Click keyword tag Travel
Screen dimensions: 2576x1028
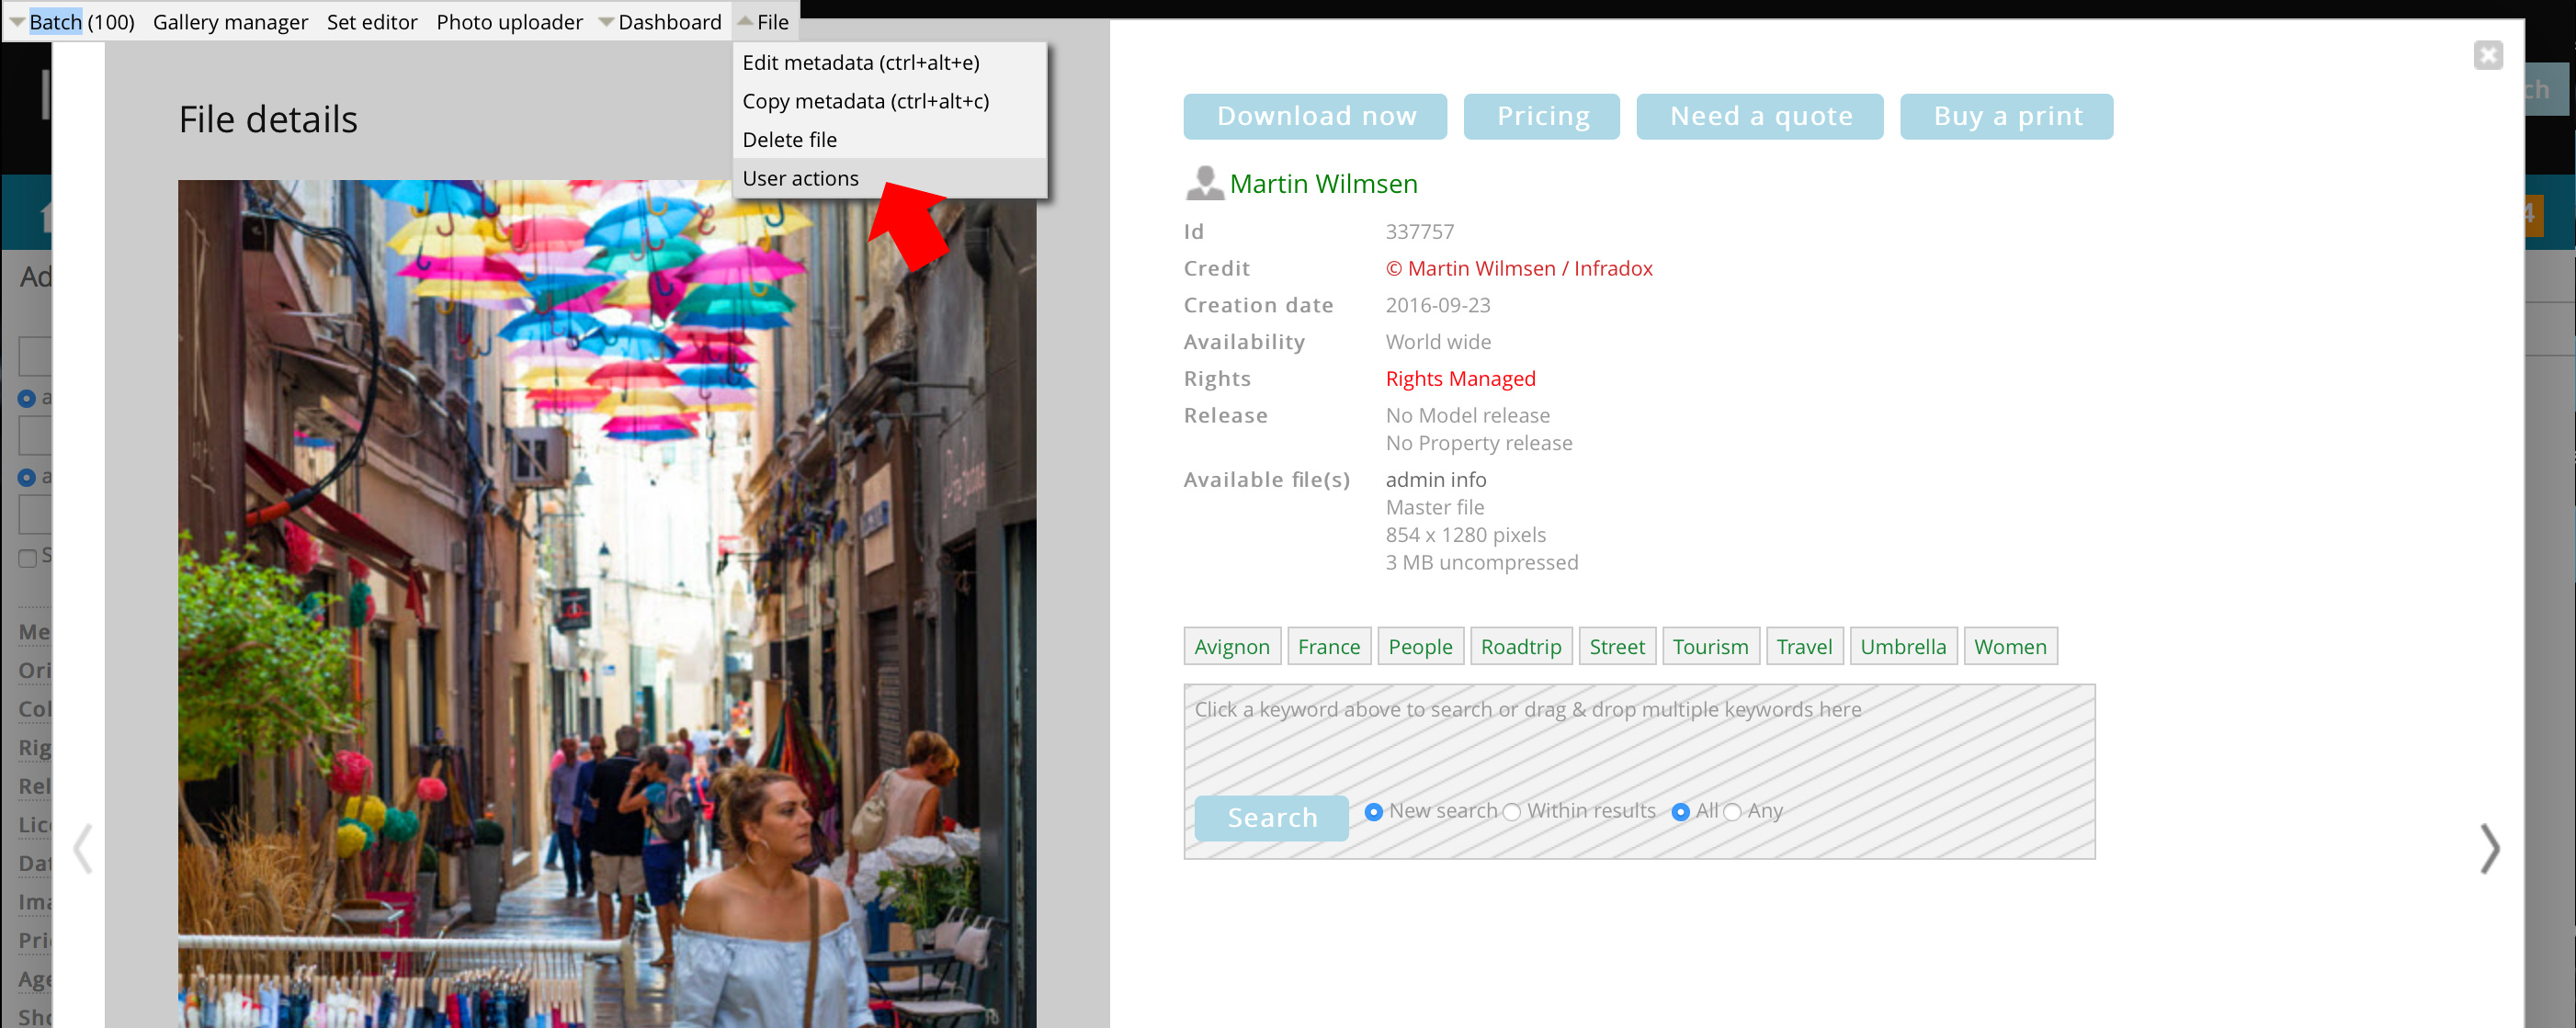click(x=1804, y=646)
